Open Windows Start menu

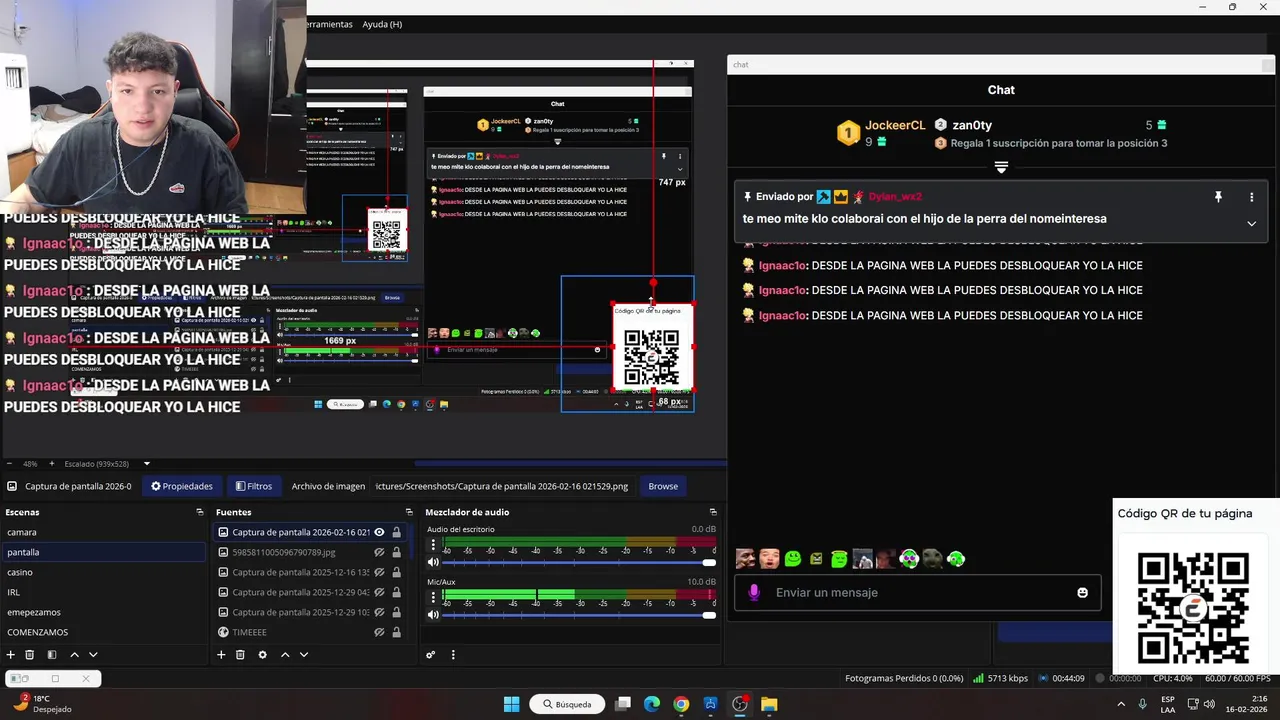tap(511, 704)
